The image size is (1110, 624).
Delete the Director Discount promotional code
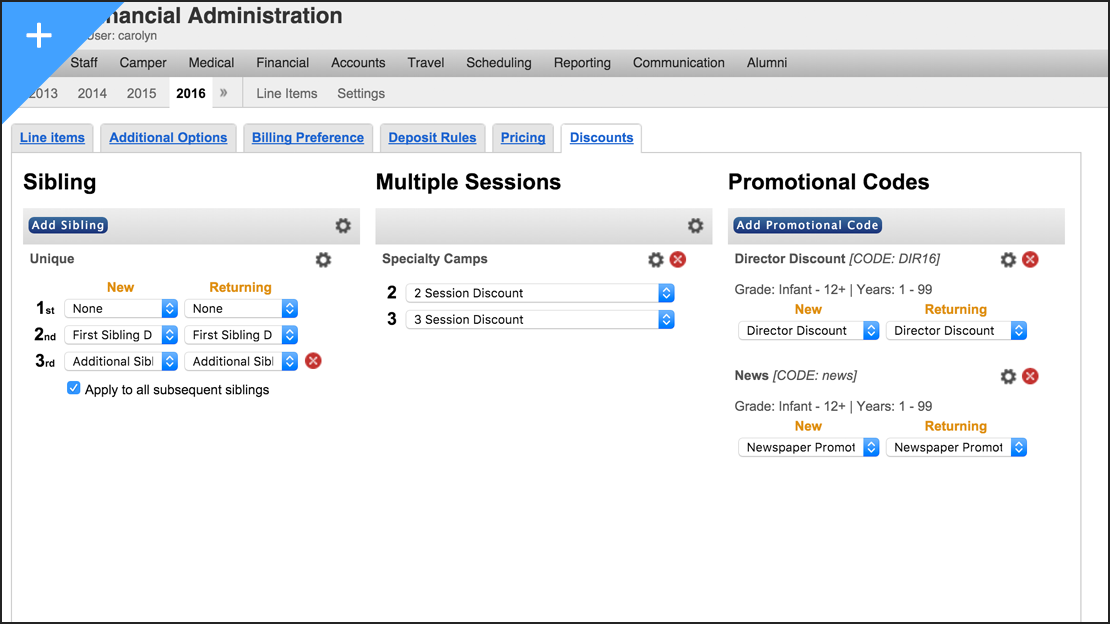[x=1030, y=259]
